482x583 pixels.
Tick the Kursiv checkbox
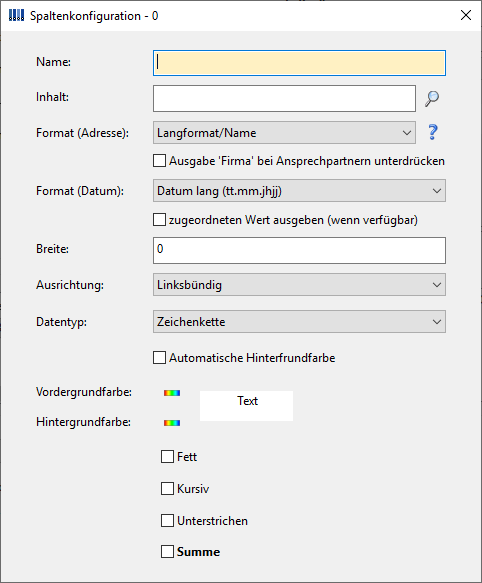(167, 489)
